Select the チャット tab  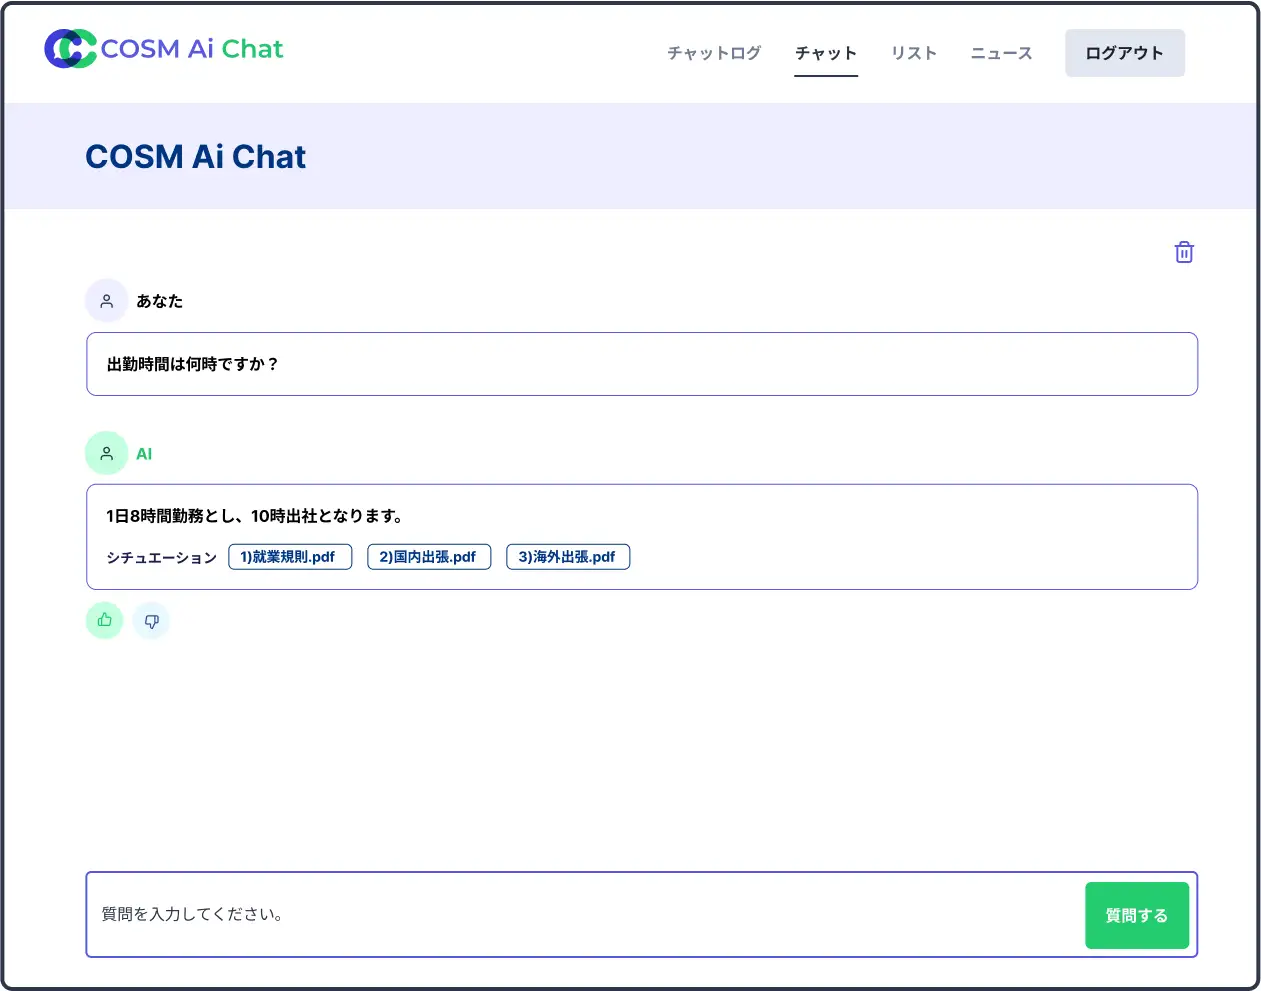826,53
